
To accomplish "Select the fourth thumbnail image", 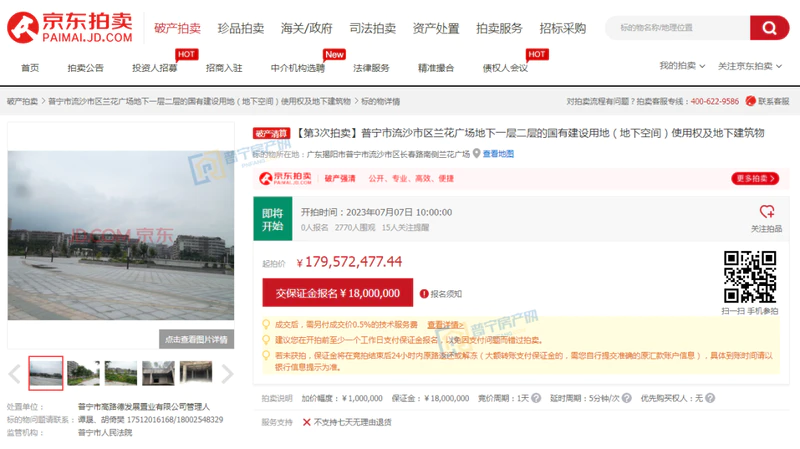I will click(158, 373).
